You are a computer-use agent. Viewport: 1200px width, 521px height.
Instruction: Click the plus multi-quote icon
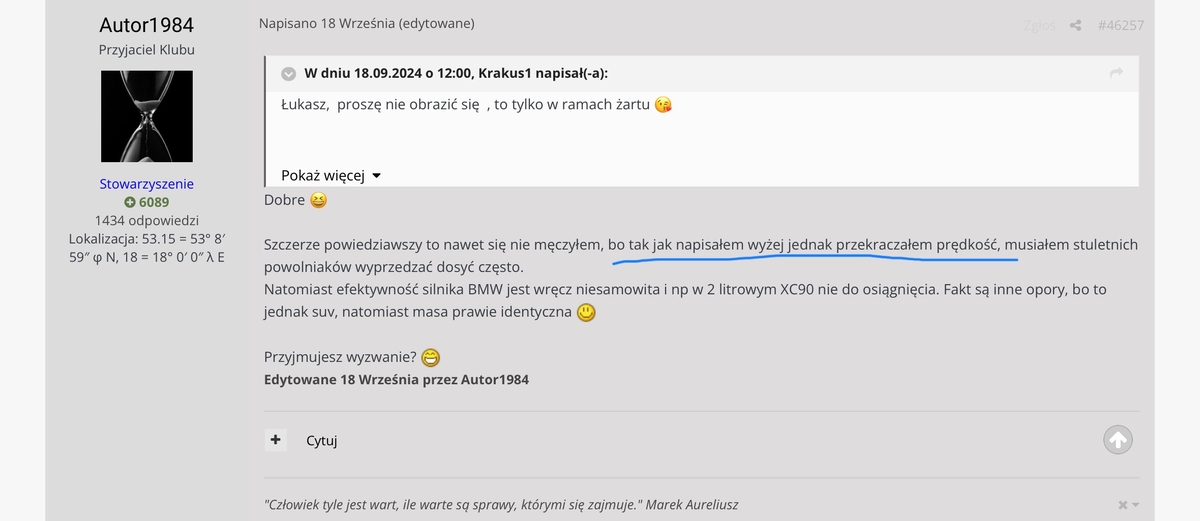point(276,439)
